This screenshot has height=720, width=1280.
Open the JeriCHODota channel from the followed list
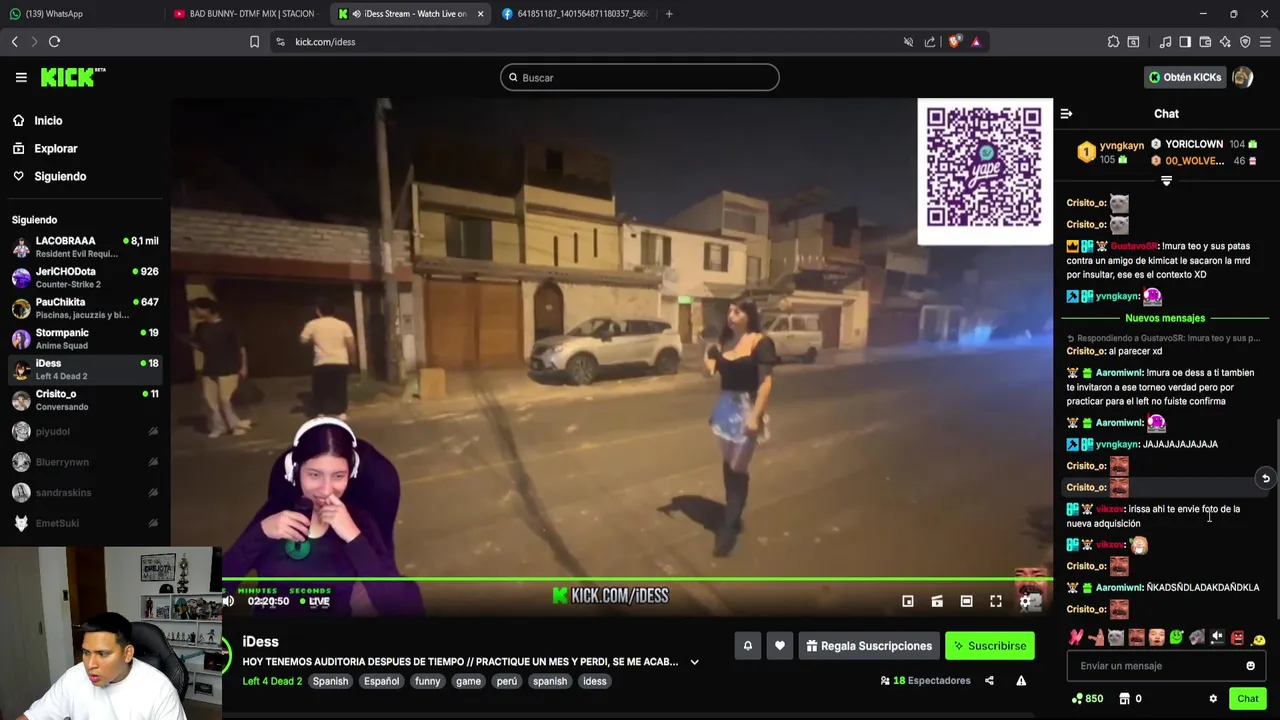pos(85,278)
